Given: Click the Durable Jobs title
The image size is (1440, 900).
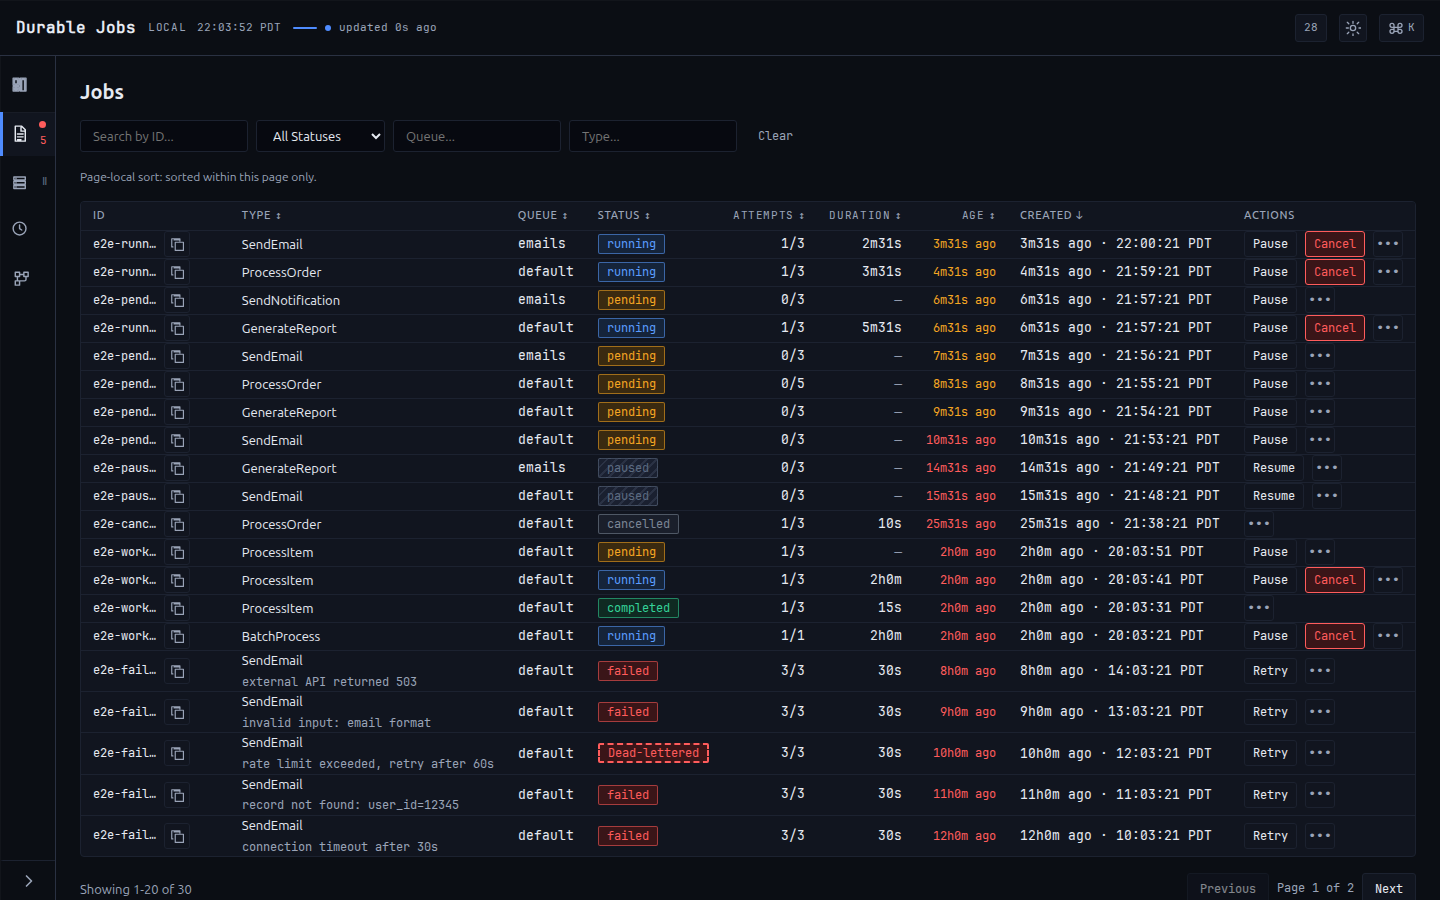Looking at the screenshot, I should pyautogui.click(x=75, y=27).
